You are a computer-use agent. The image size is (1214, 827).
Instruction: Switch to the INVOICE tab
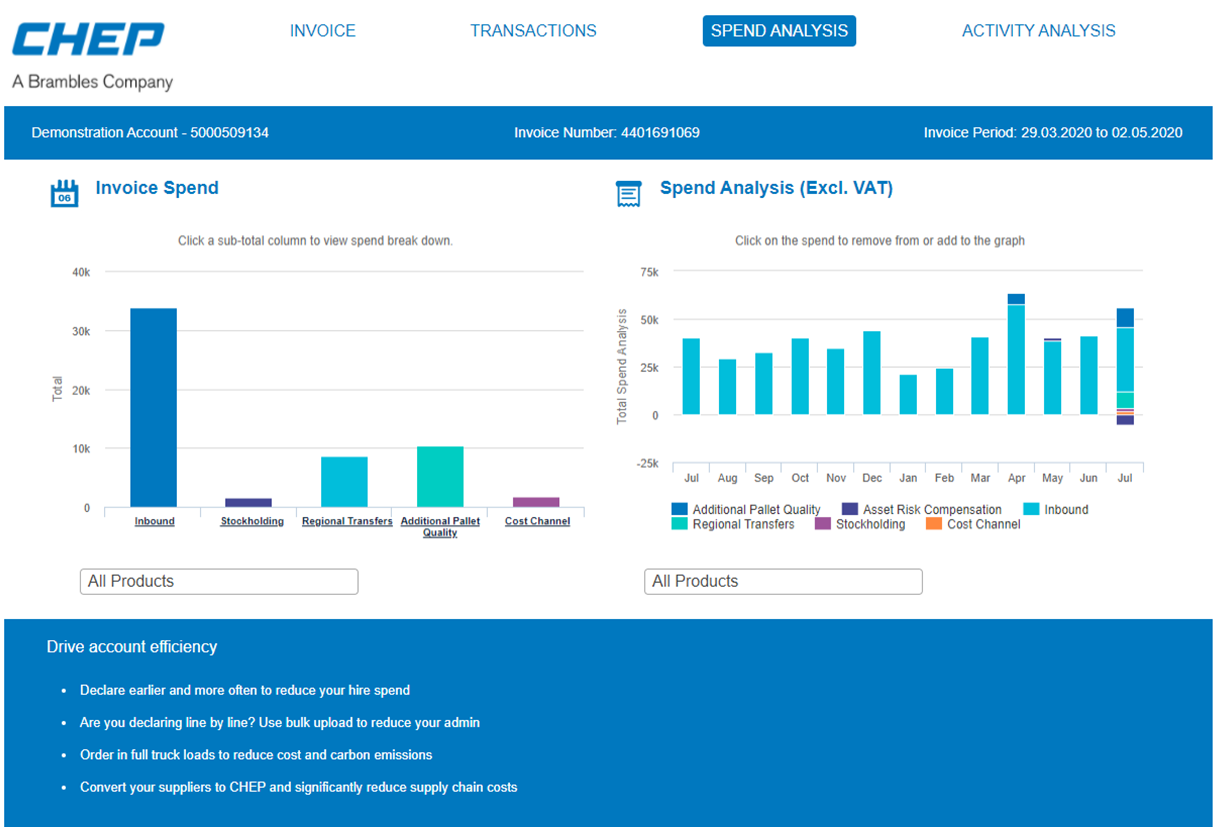point(323,31)
